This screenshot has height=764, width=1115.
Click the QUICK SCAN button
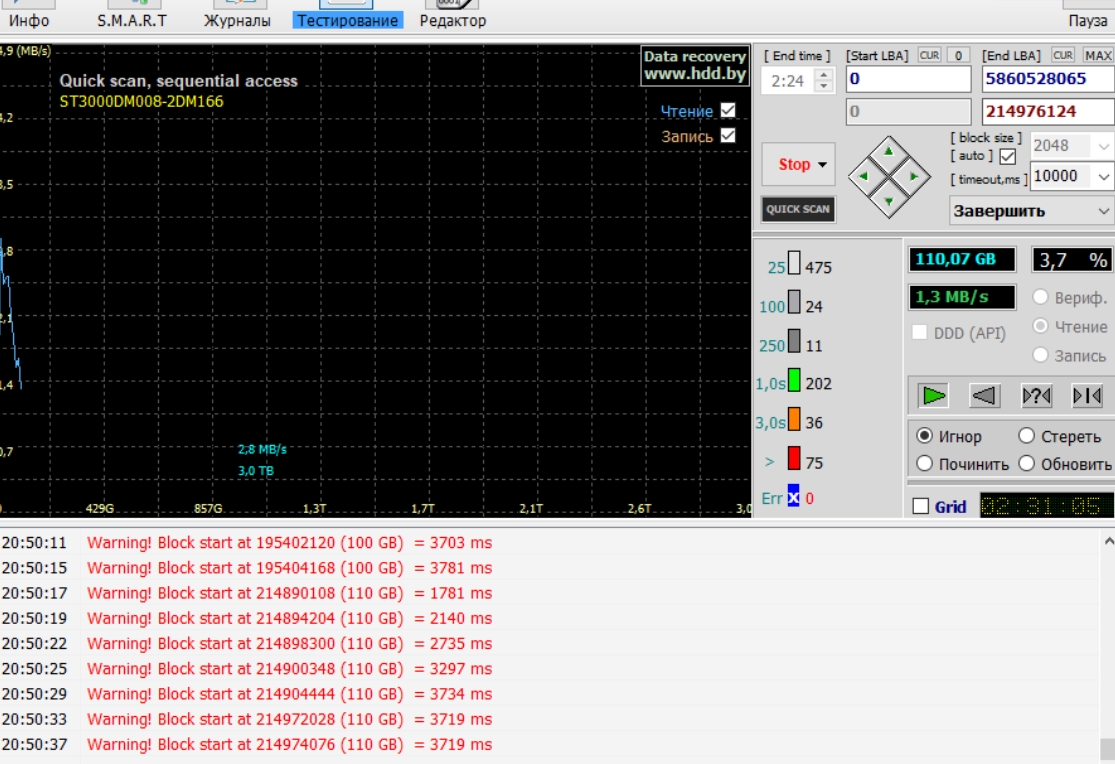click(x=798, y=209)
